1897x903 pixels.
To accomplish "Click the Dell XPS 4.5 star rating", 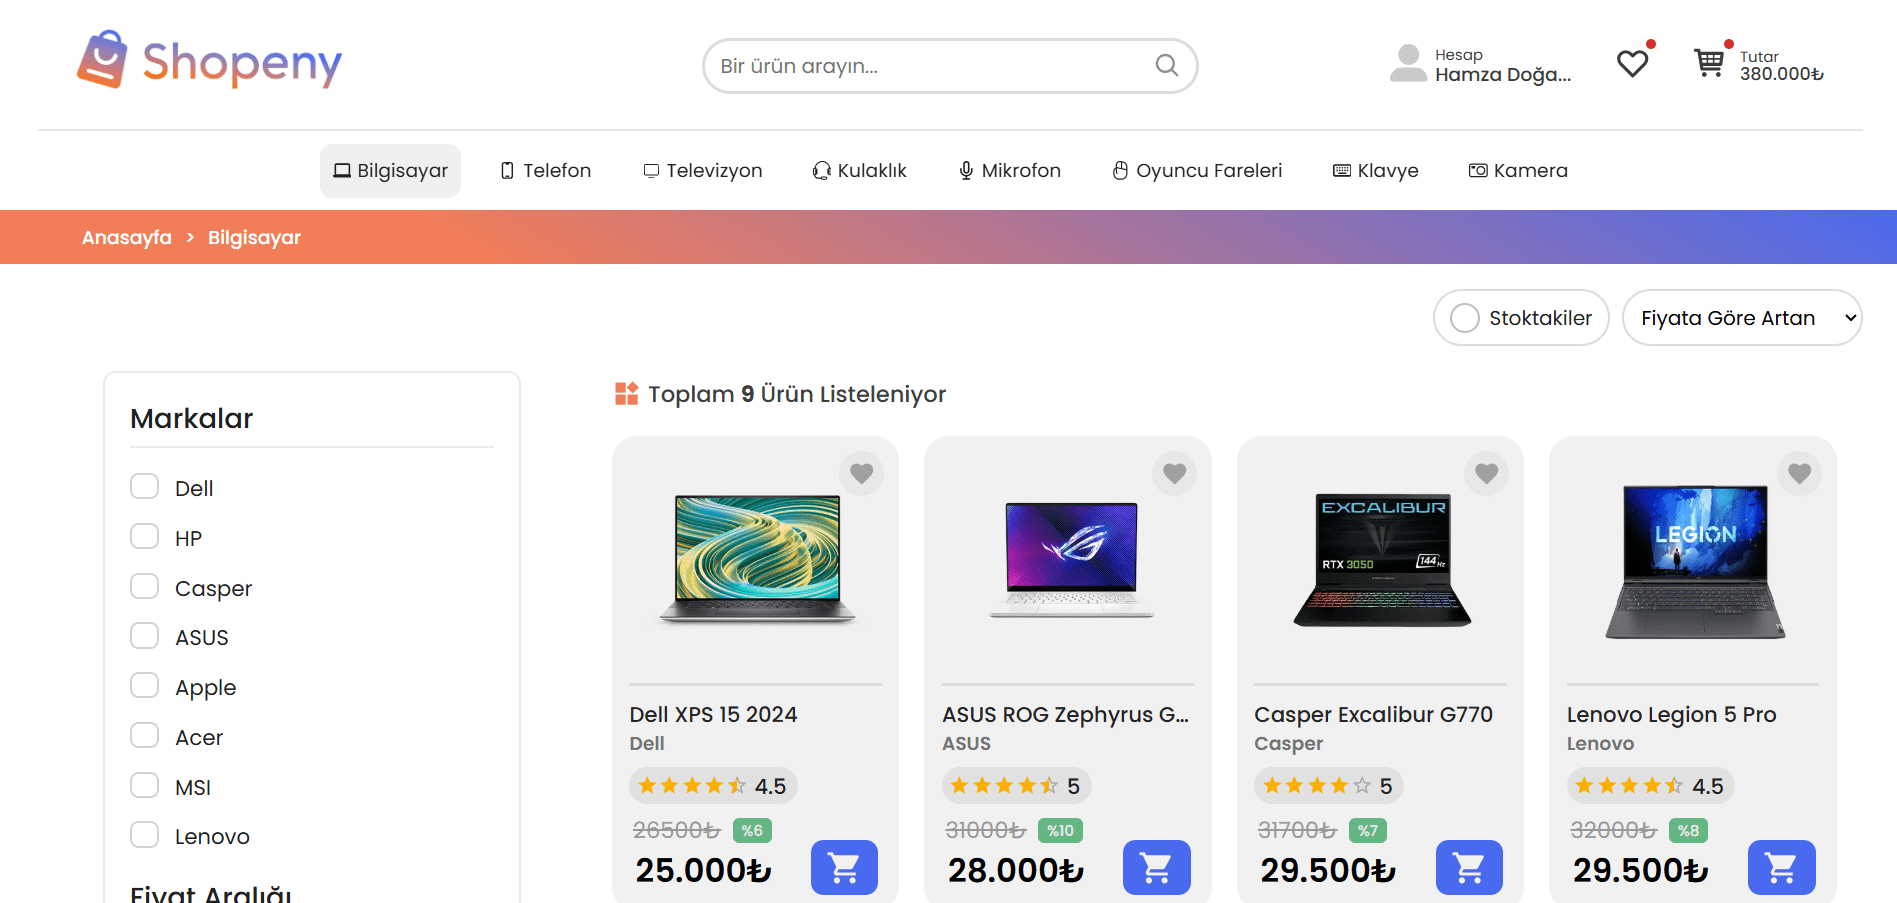I will tap(712, 786).
